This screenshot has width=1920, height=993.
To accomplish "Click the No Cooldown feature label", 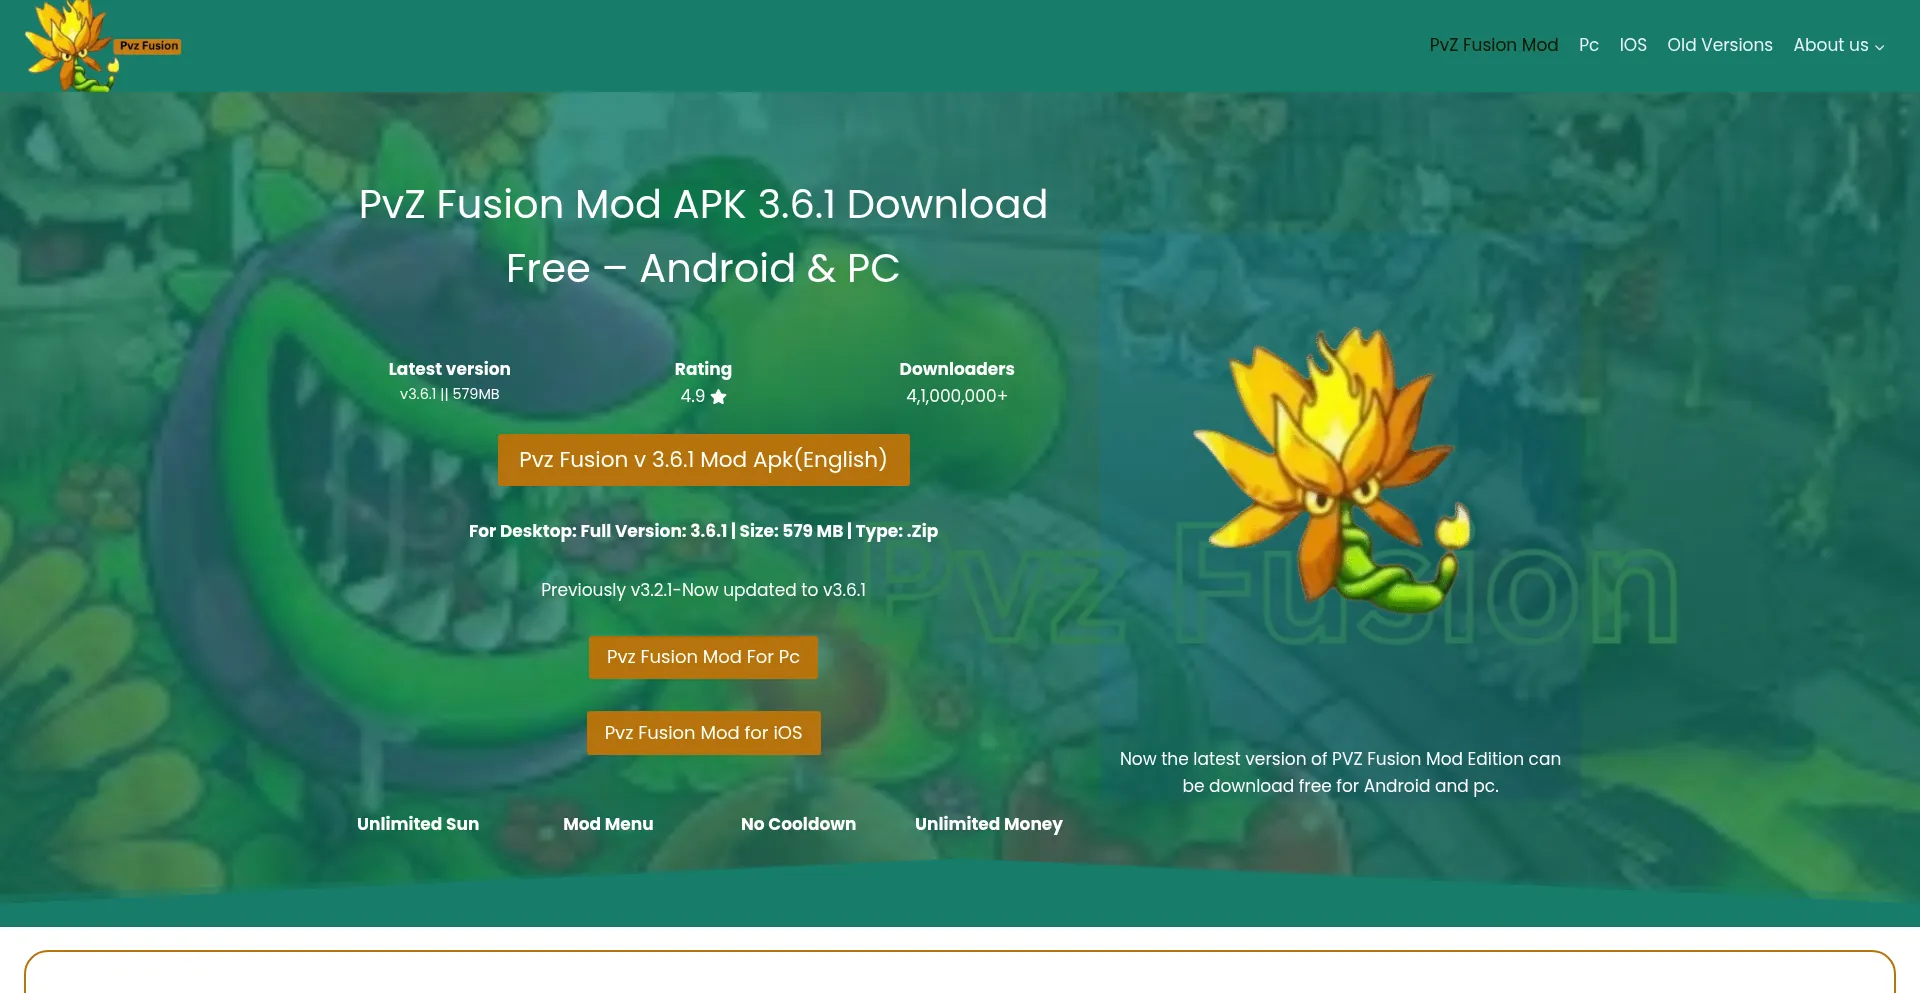I will pyautogui.click(x=798, y=824).
